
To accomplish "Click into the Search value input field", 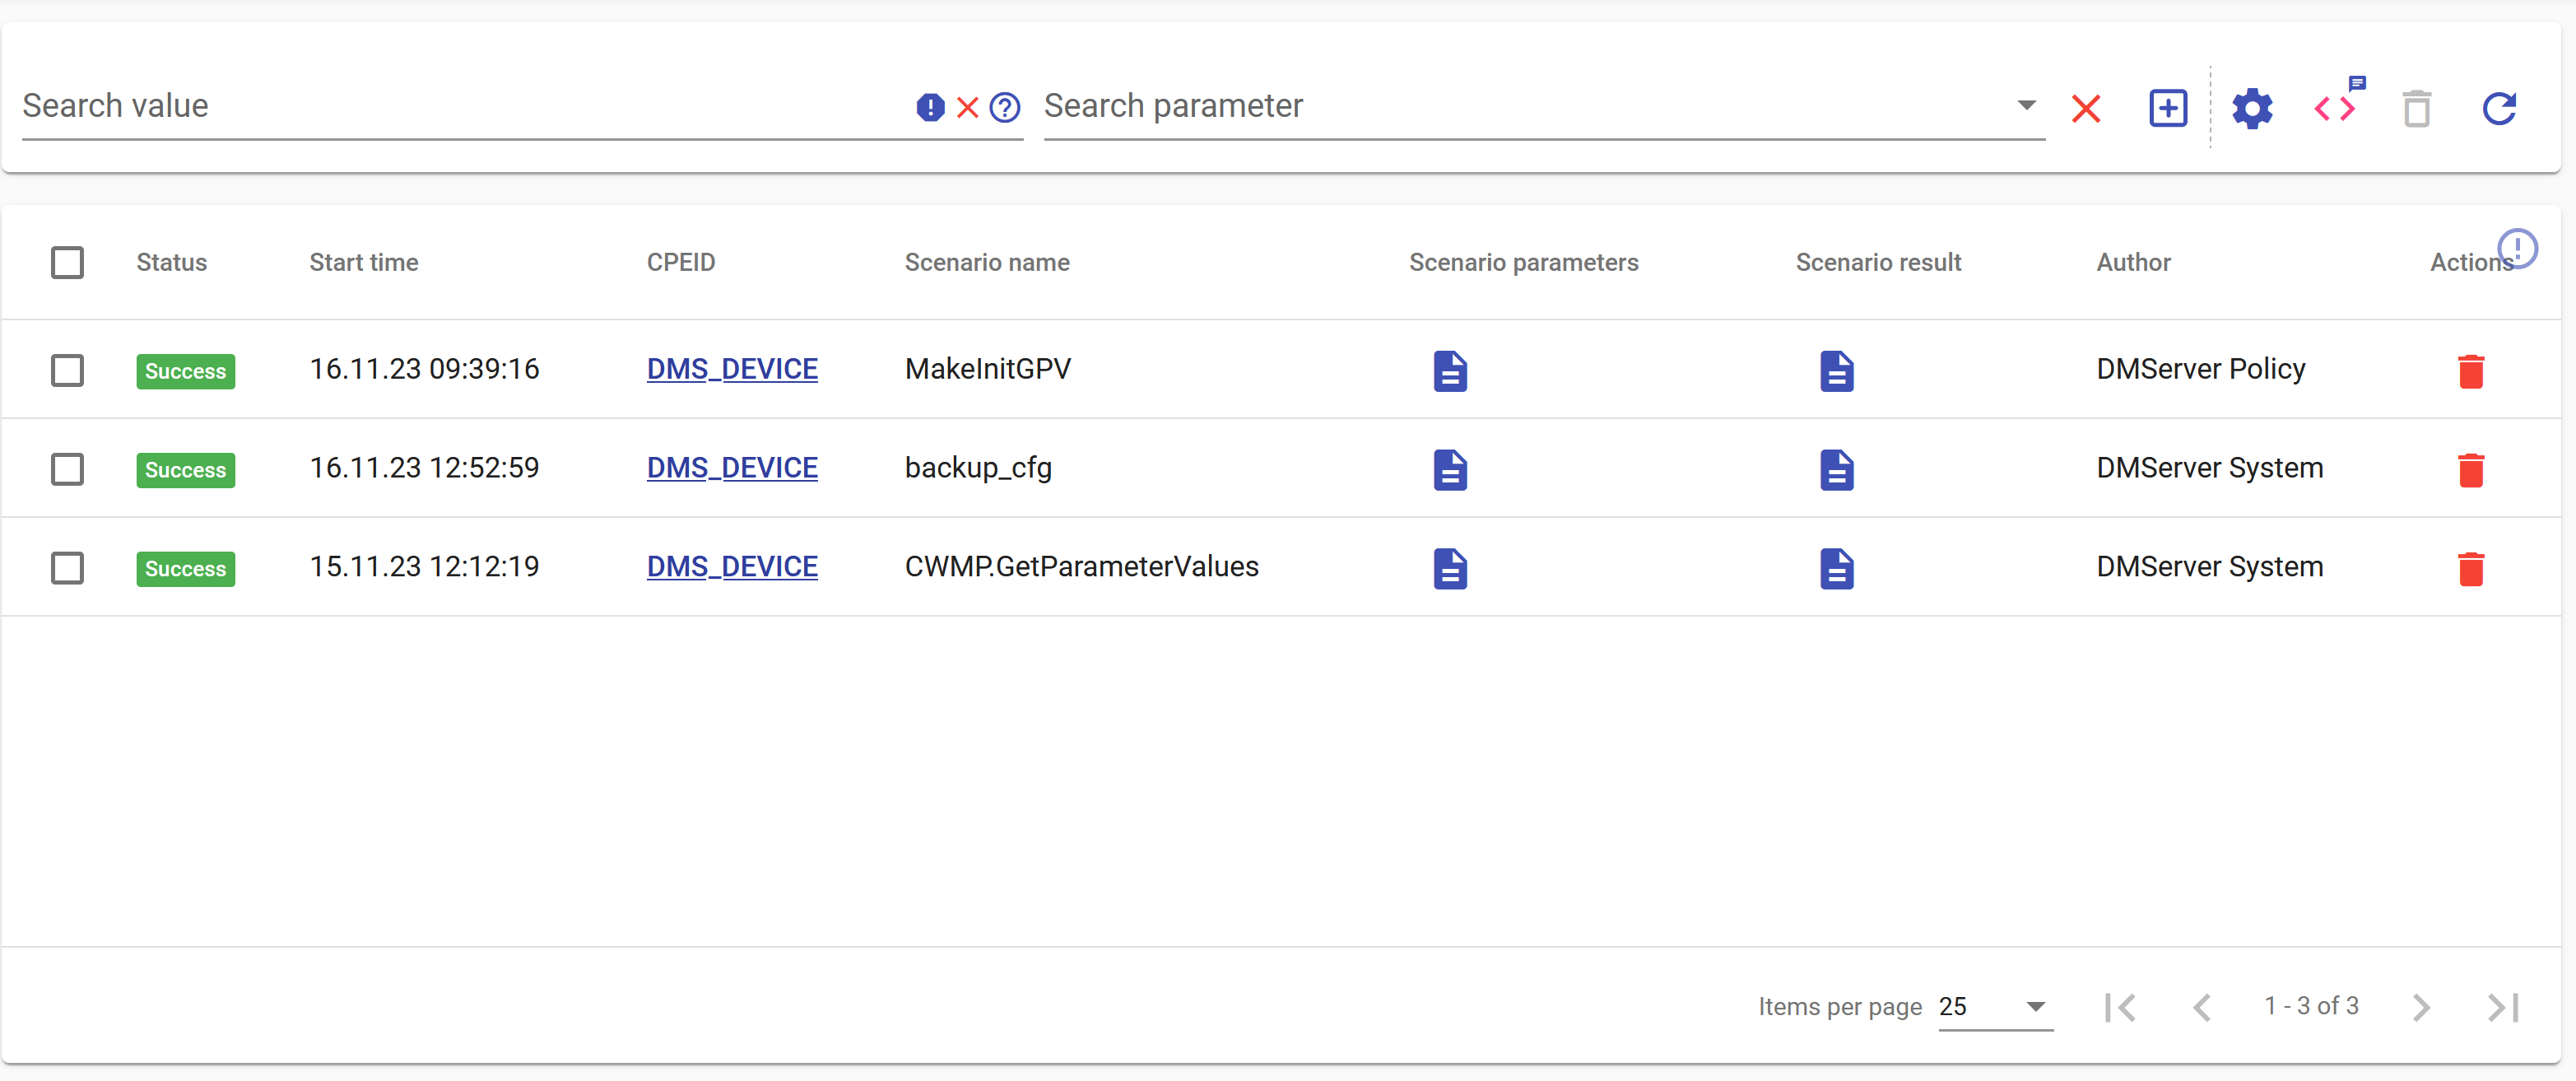I will (x=460, y=106).
